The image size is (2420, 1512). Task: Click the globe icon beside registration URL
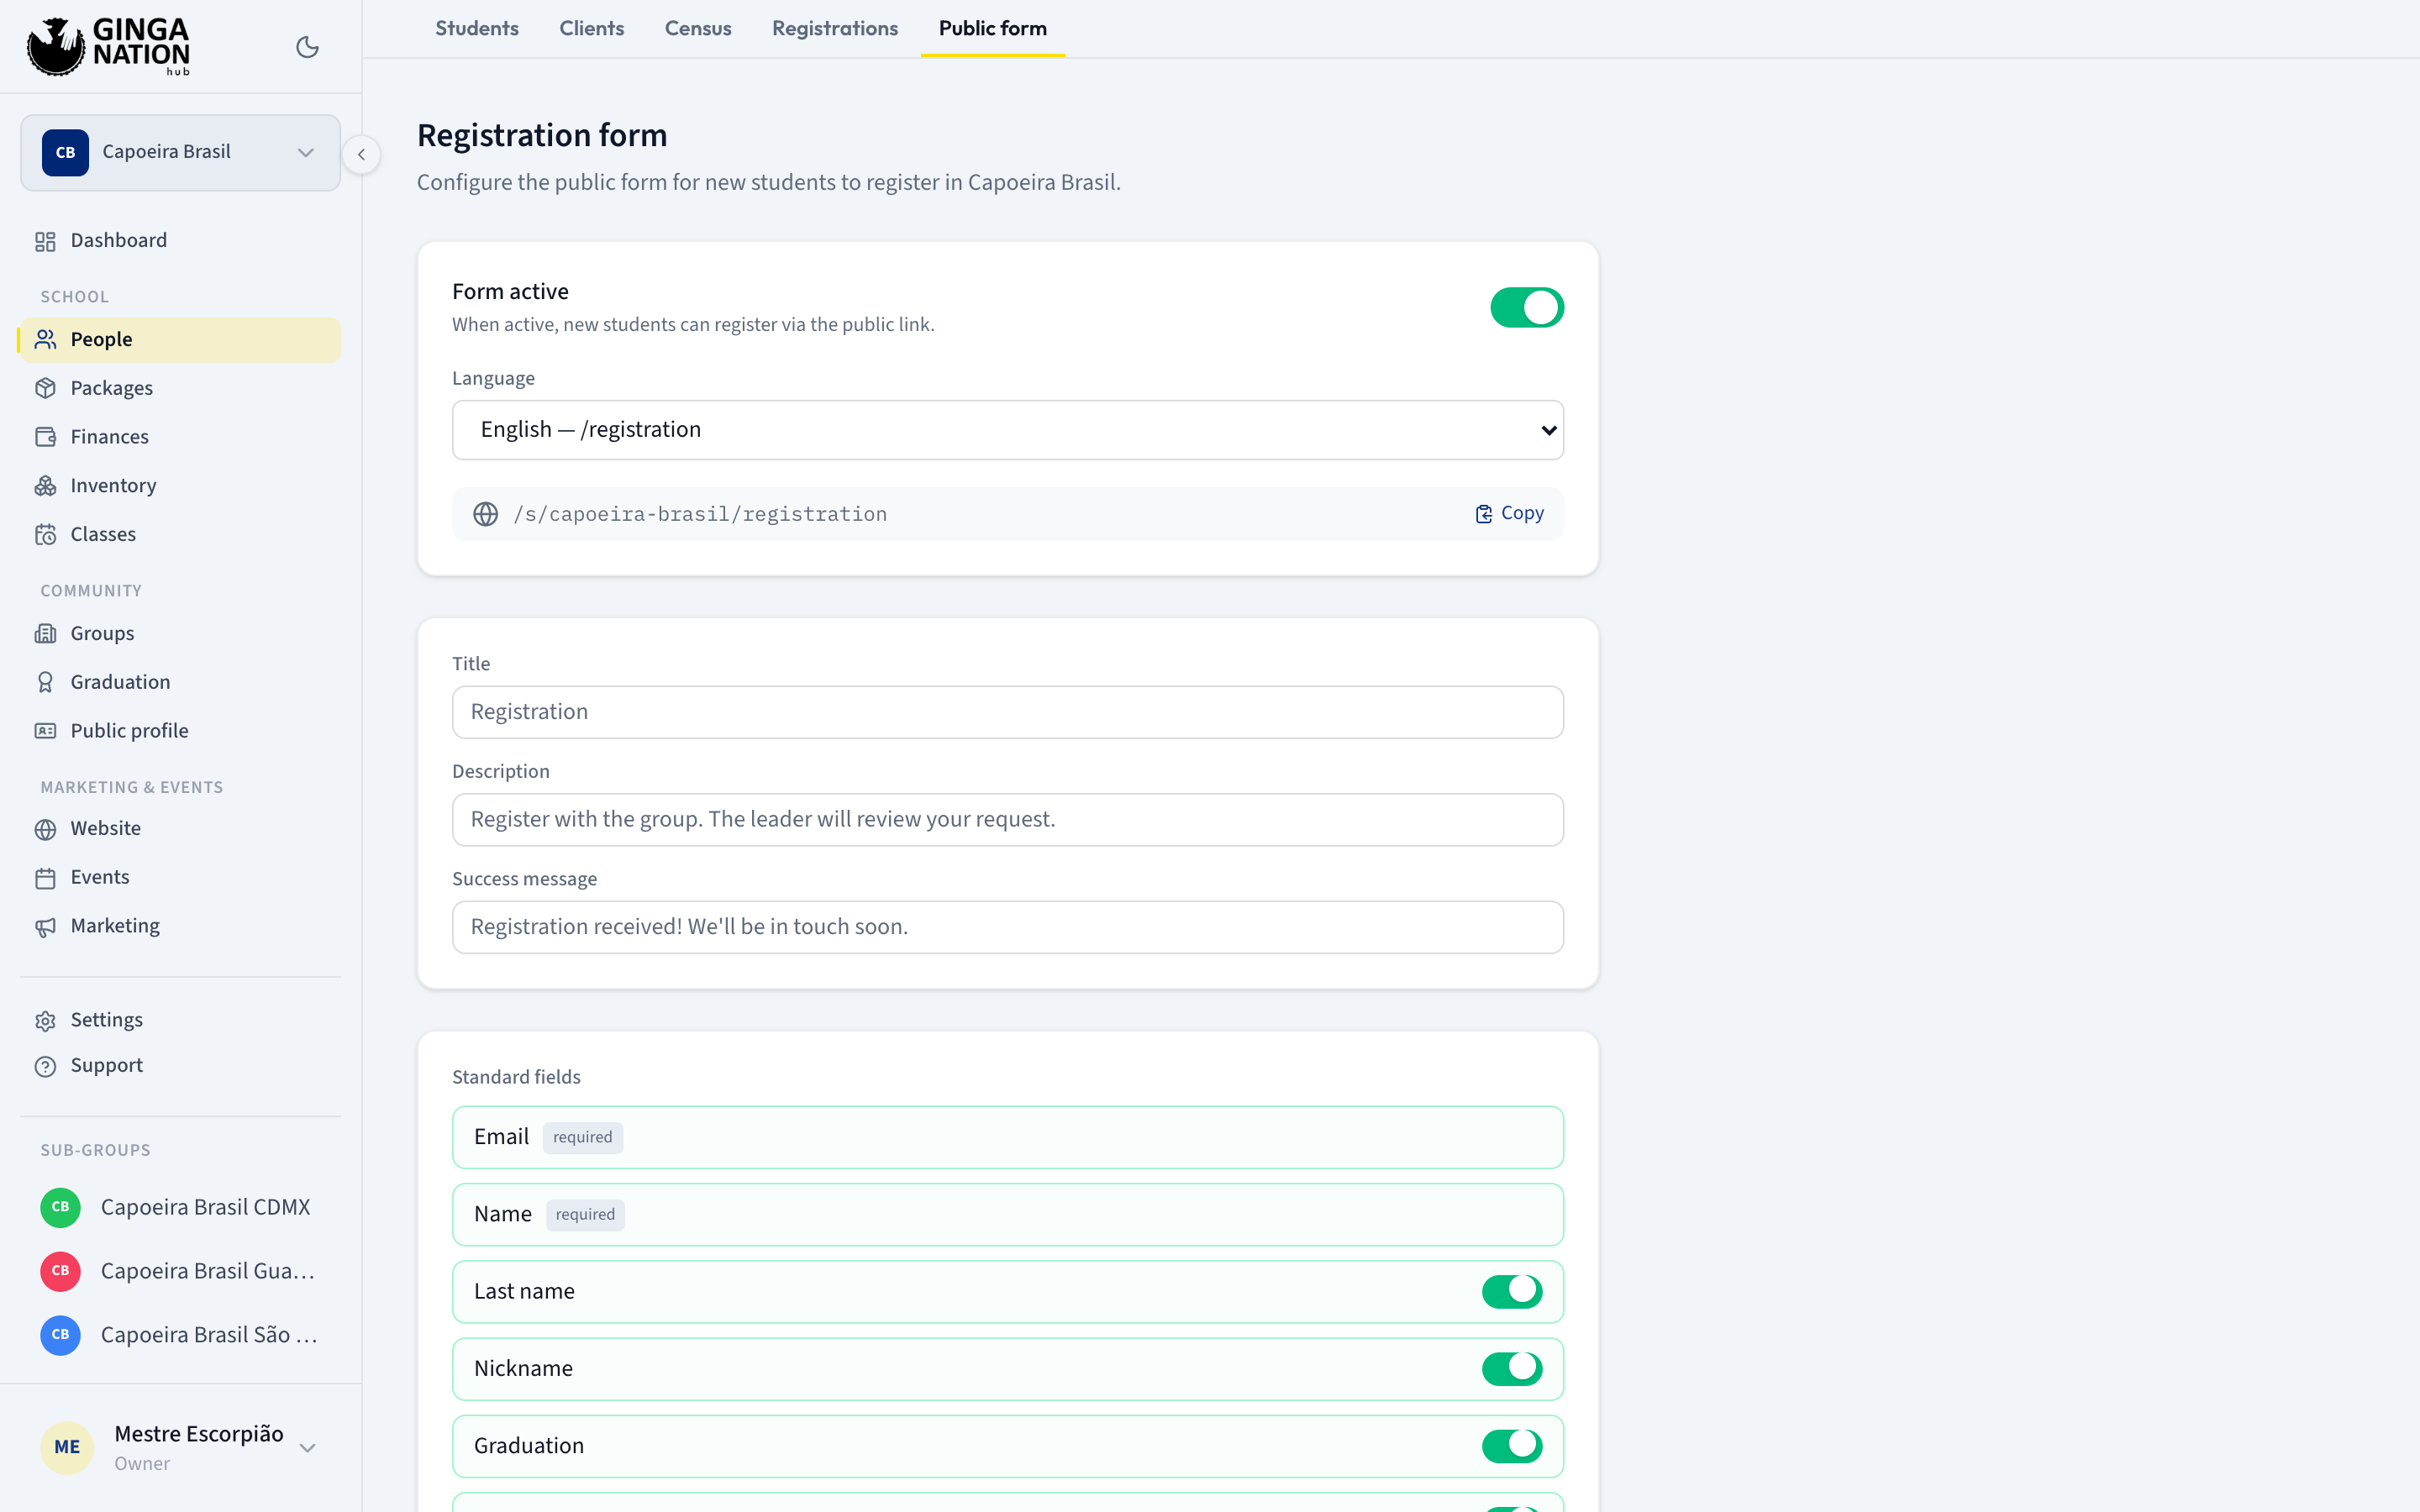point(486,514)
